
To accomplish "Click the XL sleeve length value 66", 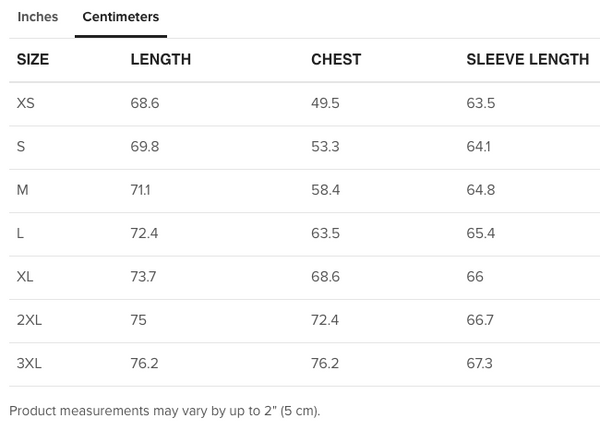I will 475,277.
